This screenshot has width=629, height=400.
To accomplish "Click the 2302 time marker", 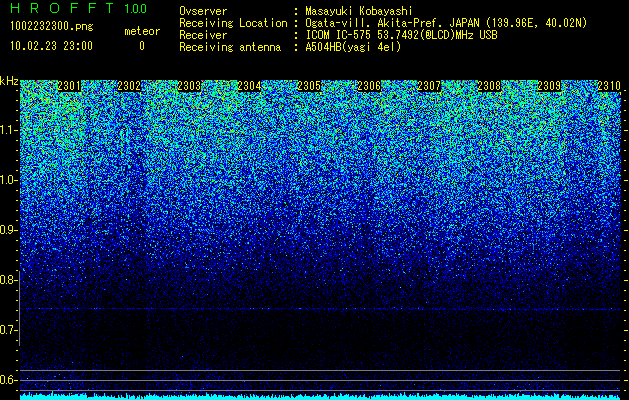I will point(129,86).
